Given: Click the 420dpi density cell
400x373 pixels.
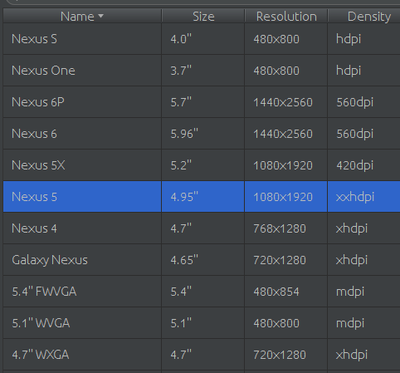Looking at the screenshot, I should [x=364, y=165].
